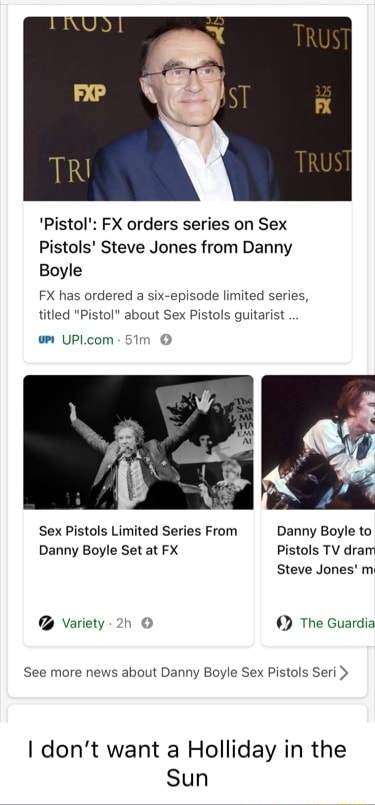The width and height of the screenshot is (375, 805).
Task: Click the UPI.com source name
Action: 87,339
